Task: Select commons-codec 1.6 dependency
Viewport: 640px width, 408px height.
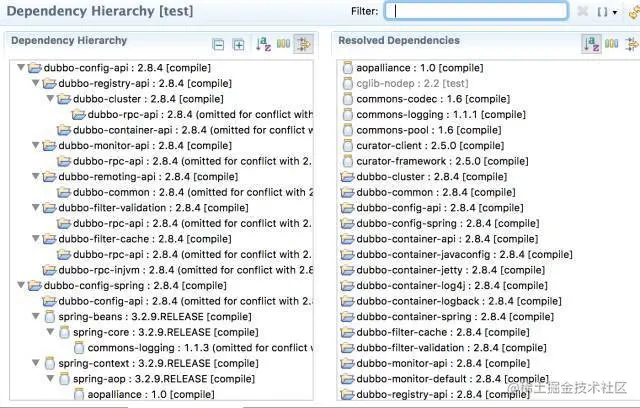Action: (x=426, y=99)
